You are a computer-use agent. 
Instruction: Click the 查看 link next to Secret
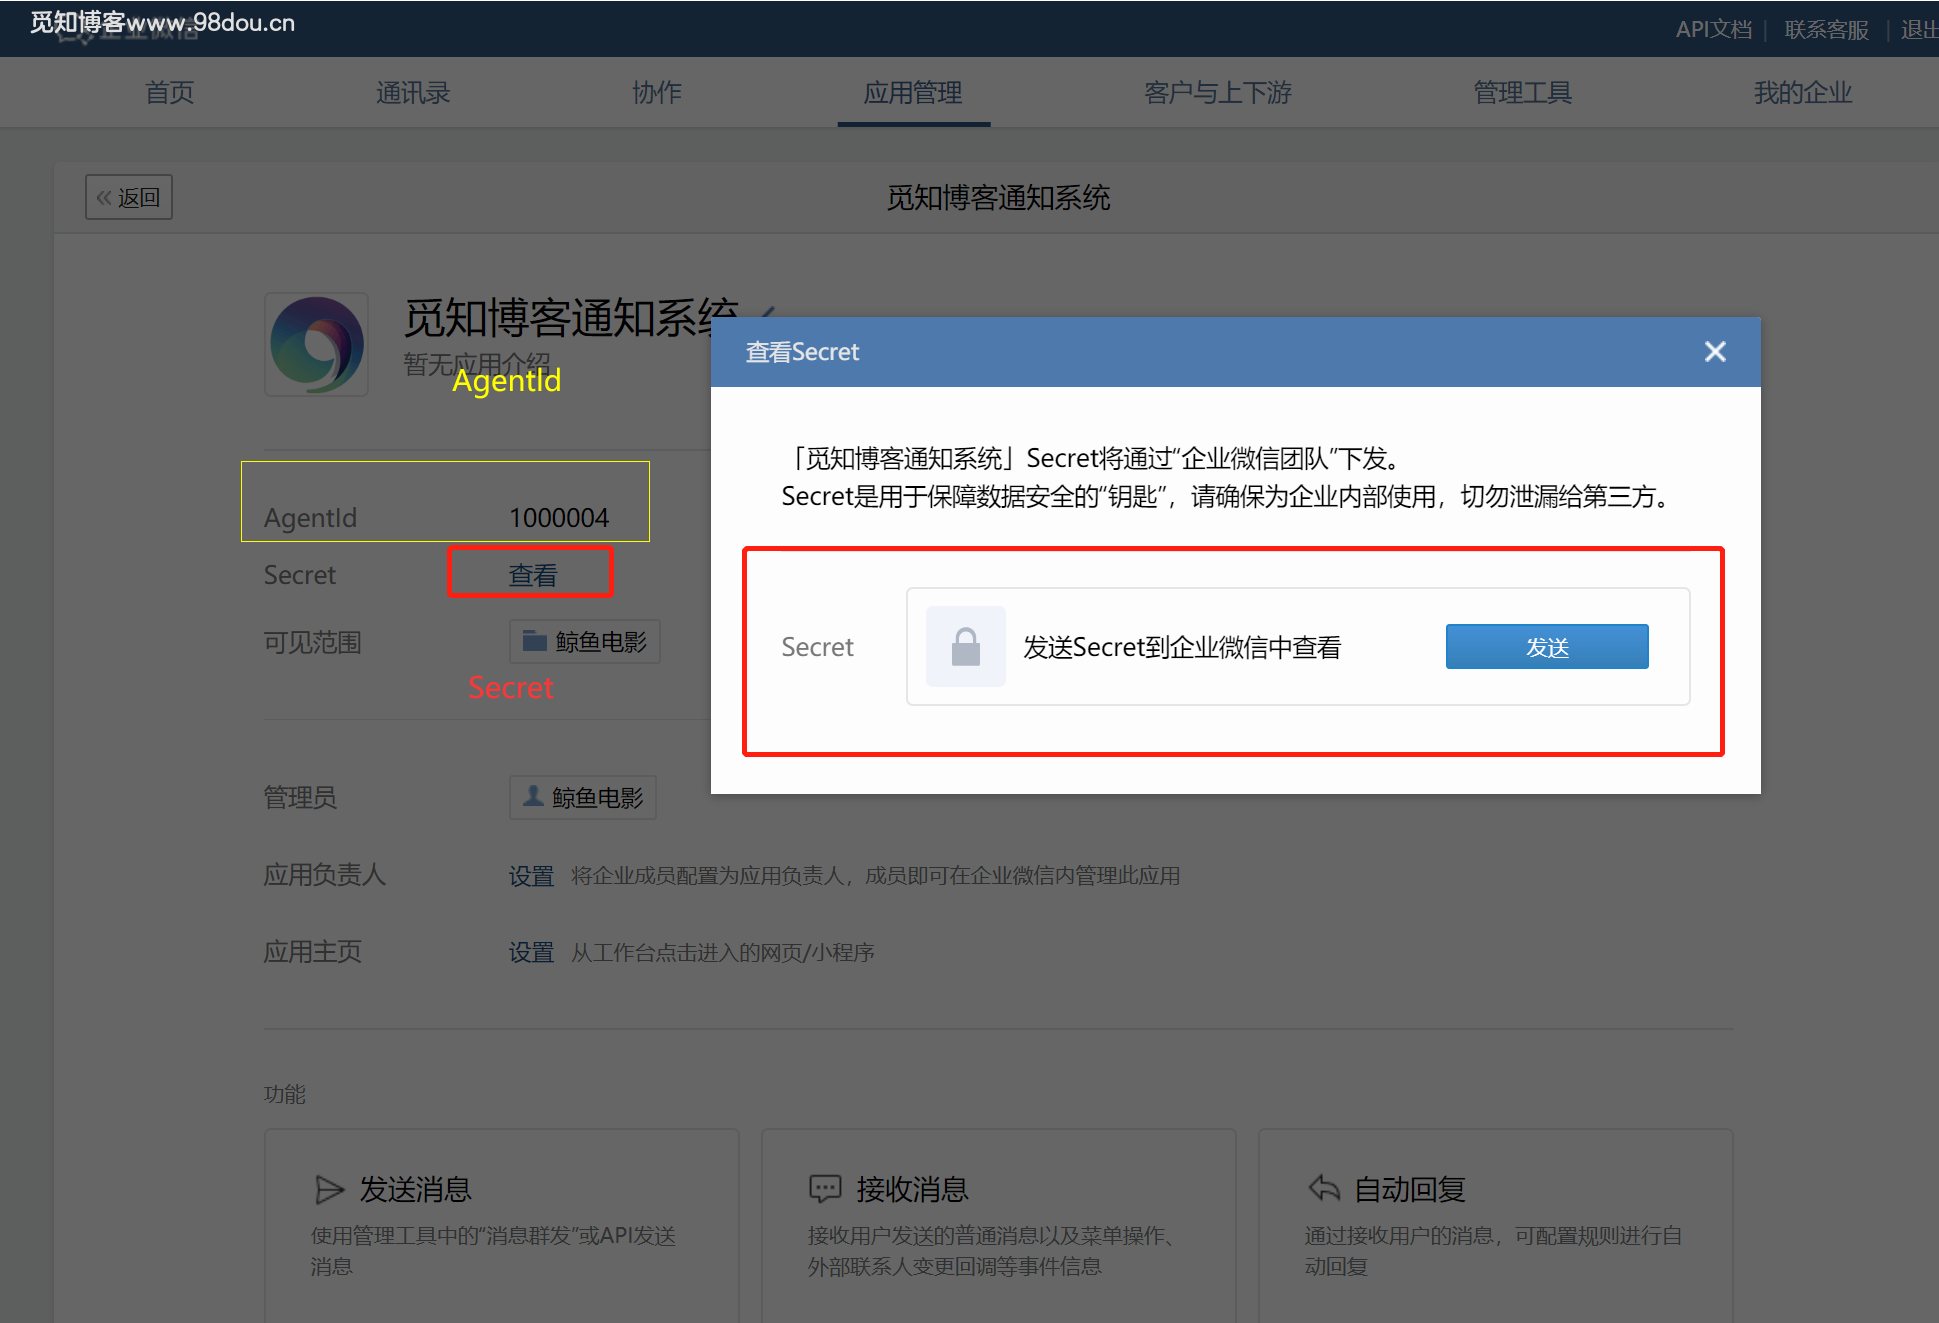[x=532, y=574]
